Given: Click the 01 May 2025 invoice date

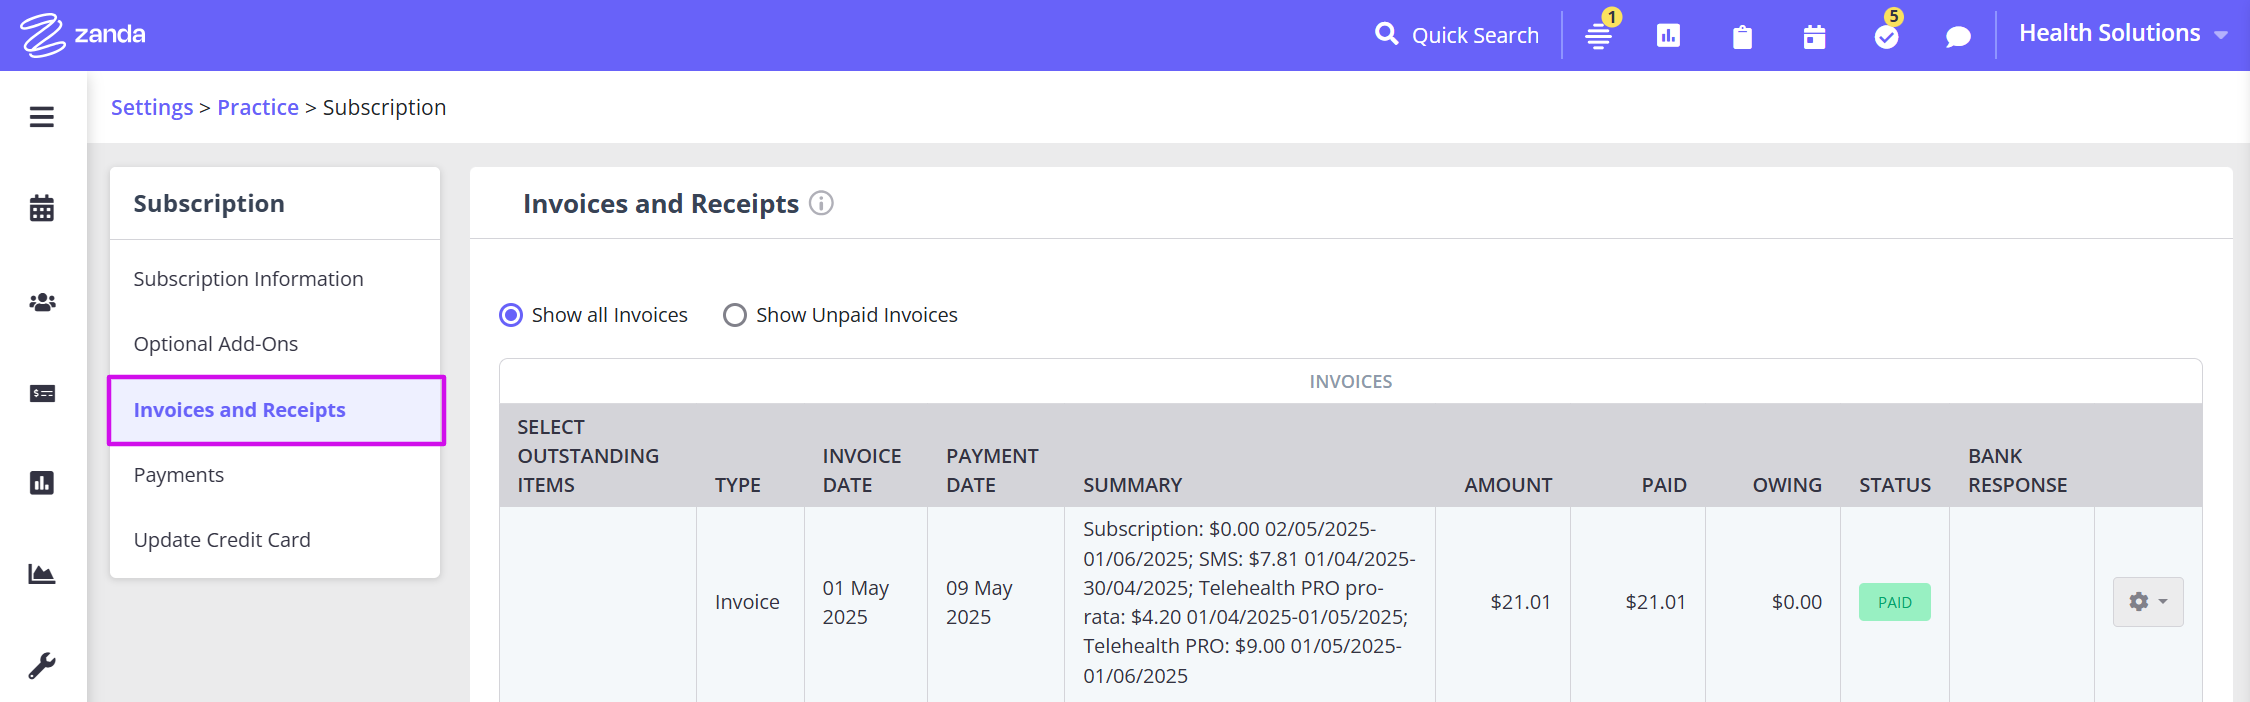Looking at the screenshot, I should [x=856, y=602].
